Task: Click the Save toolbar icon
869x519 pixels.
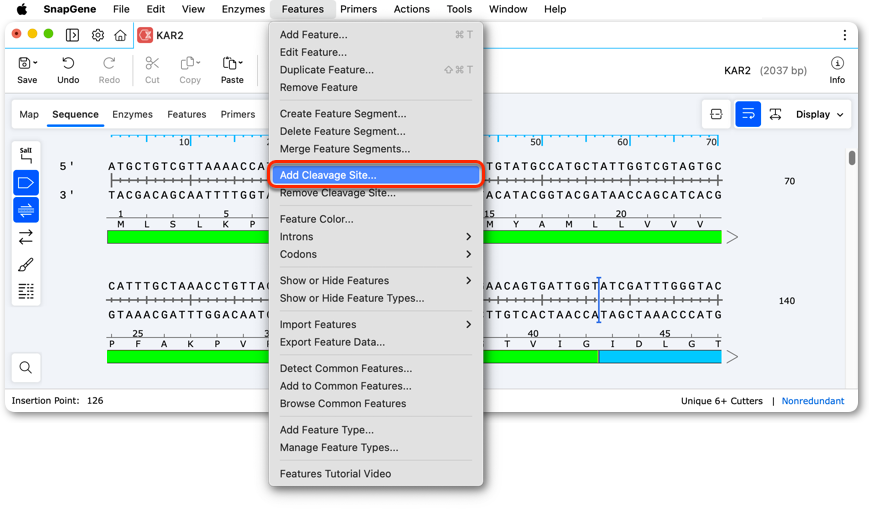Action: click(x=24, y=63)
